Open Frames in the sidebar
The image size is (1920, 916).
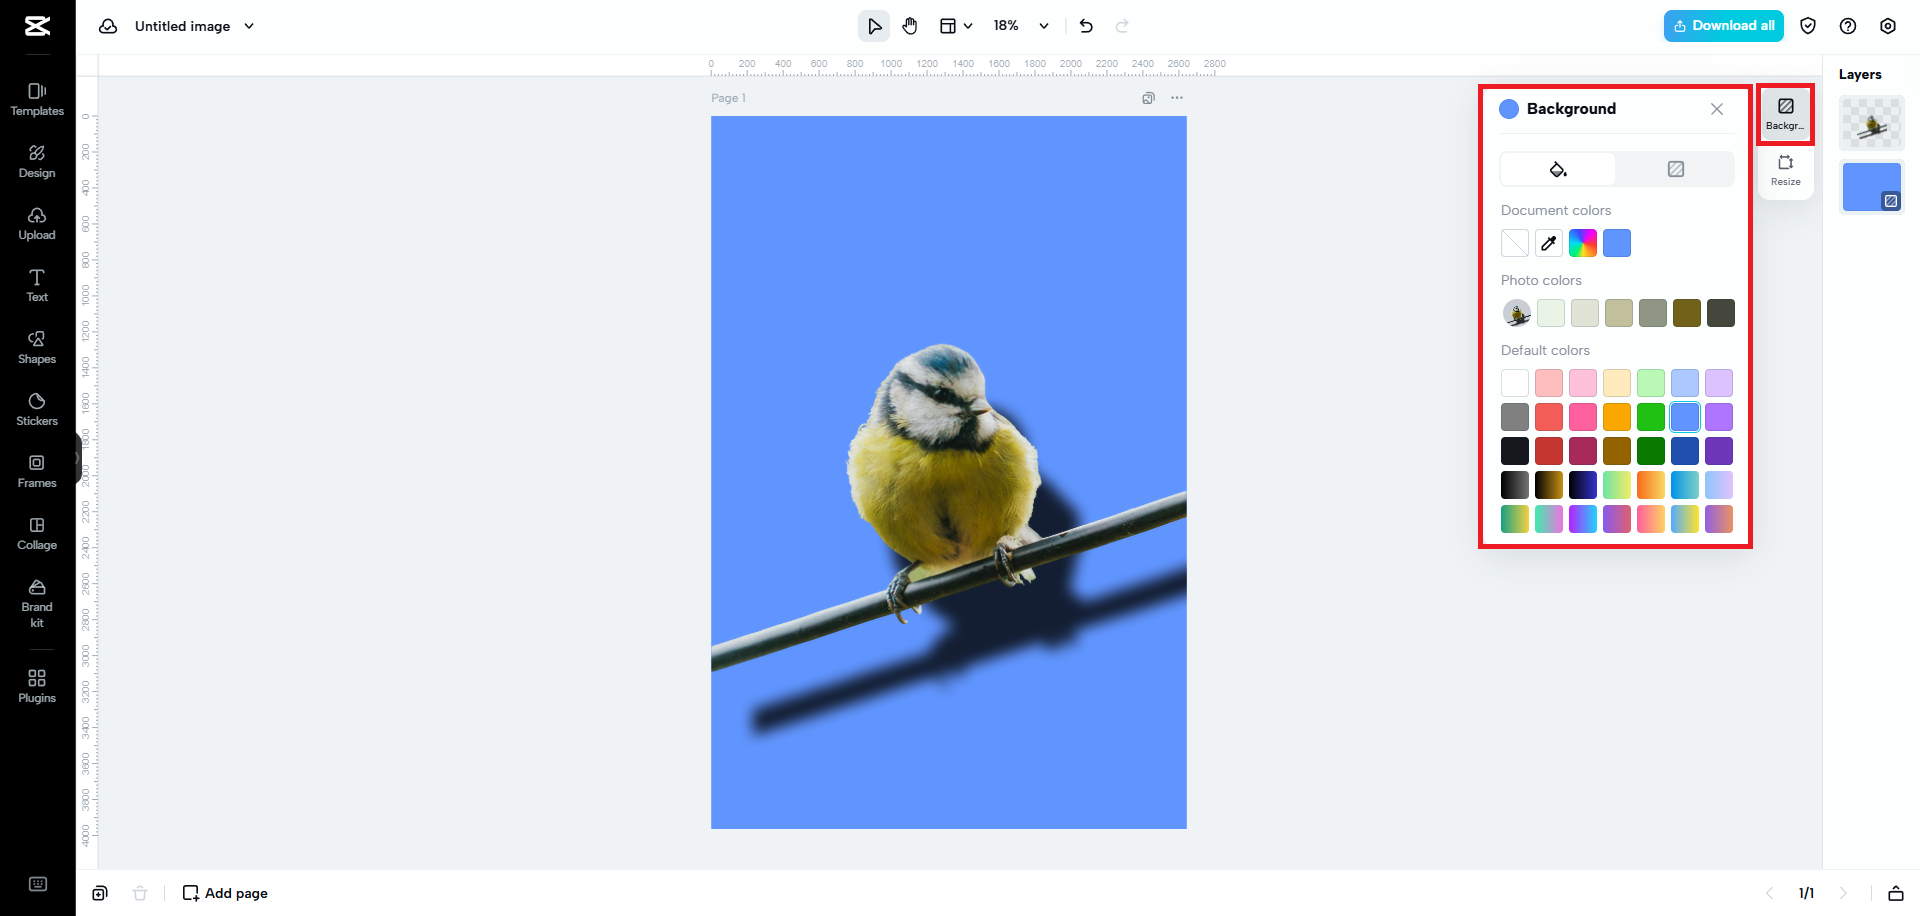tap(37, 471)
